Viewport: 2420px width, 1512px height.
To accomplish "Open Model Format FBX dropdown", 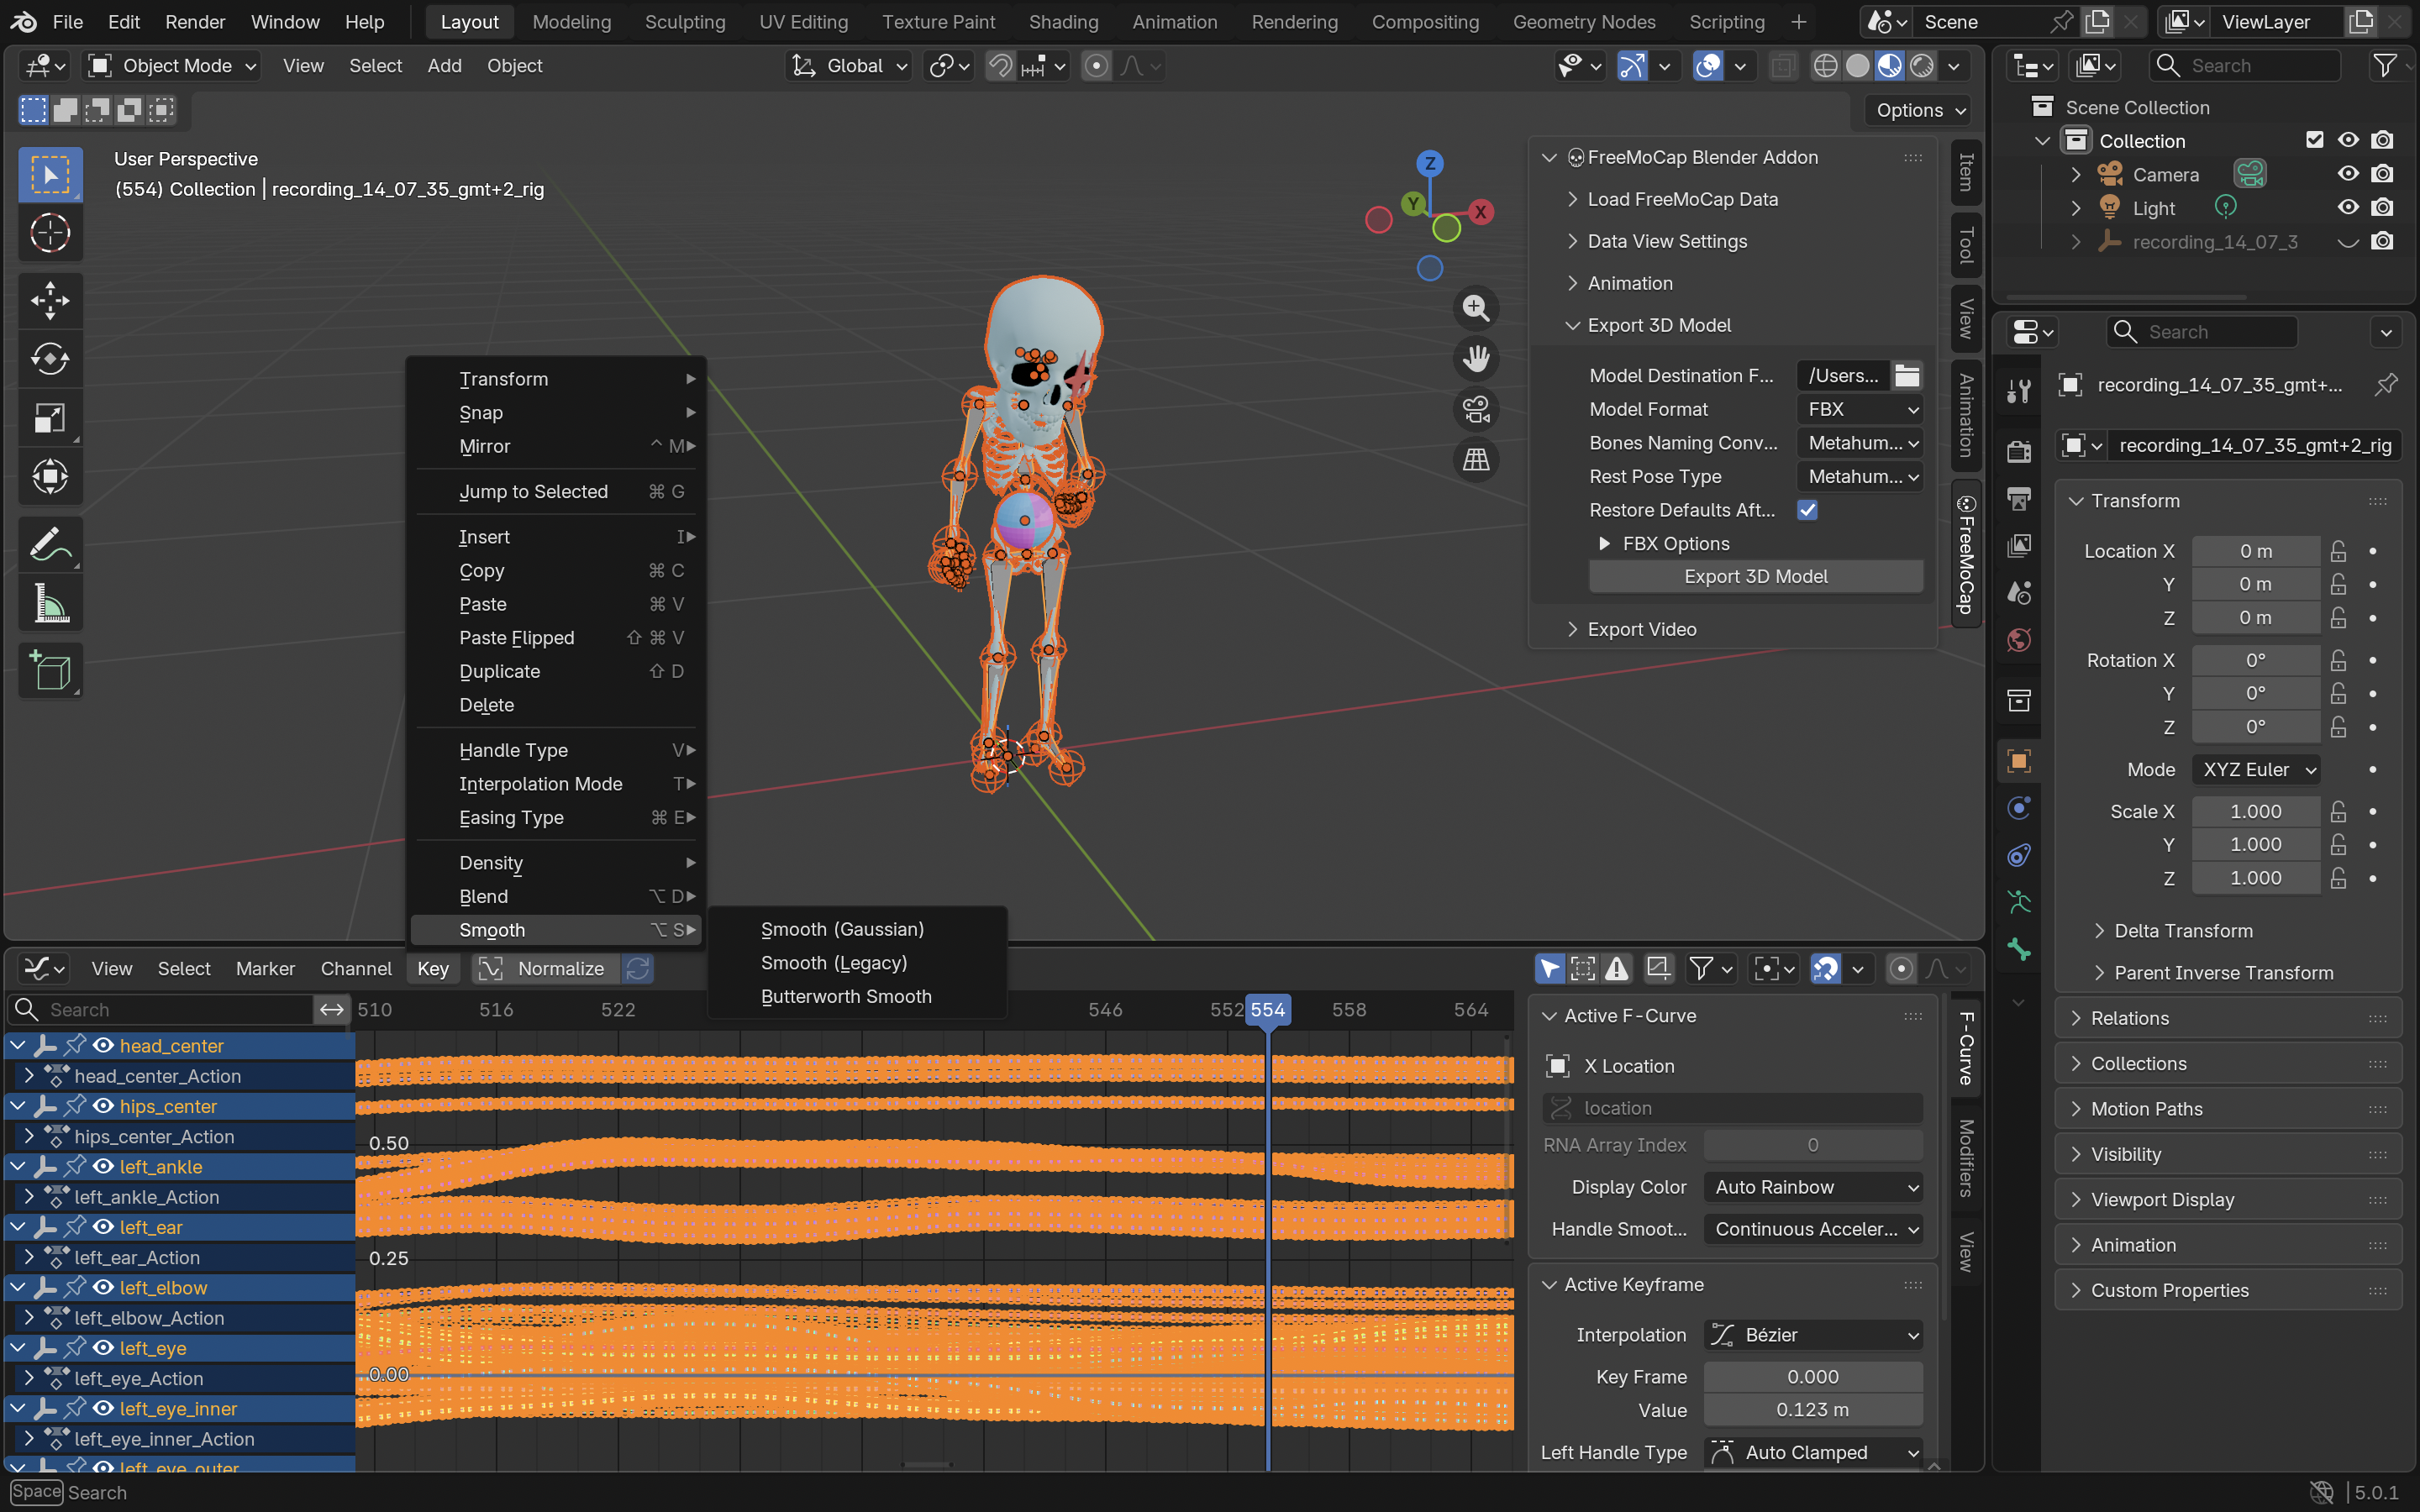I will [x=1860, y=409].
